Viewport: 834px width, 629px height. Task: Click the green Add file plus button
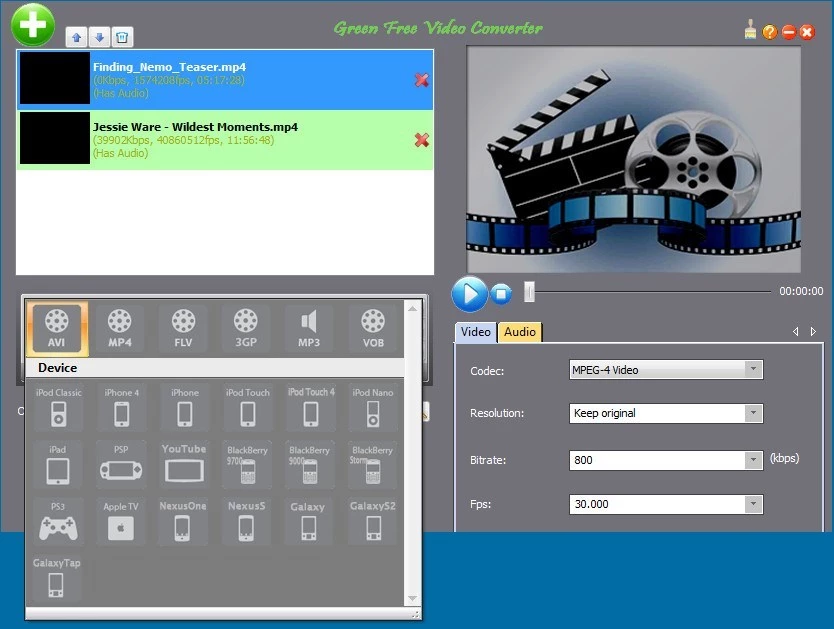[33, 25]
